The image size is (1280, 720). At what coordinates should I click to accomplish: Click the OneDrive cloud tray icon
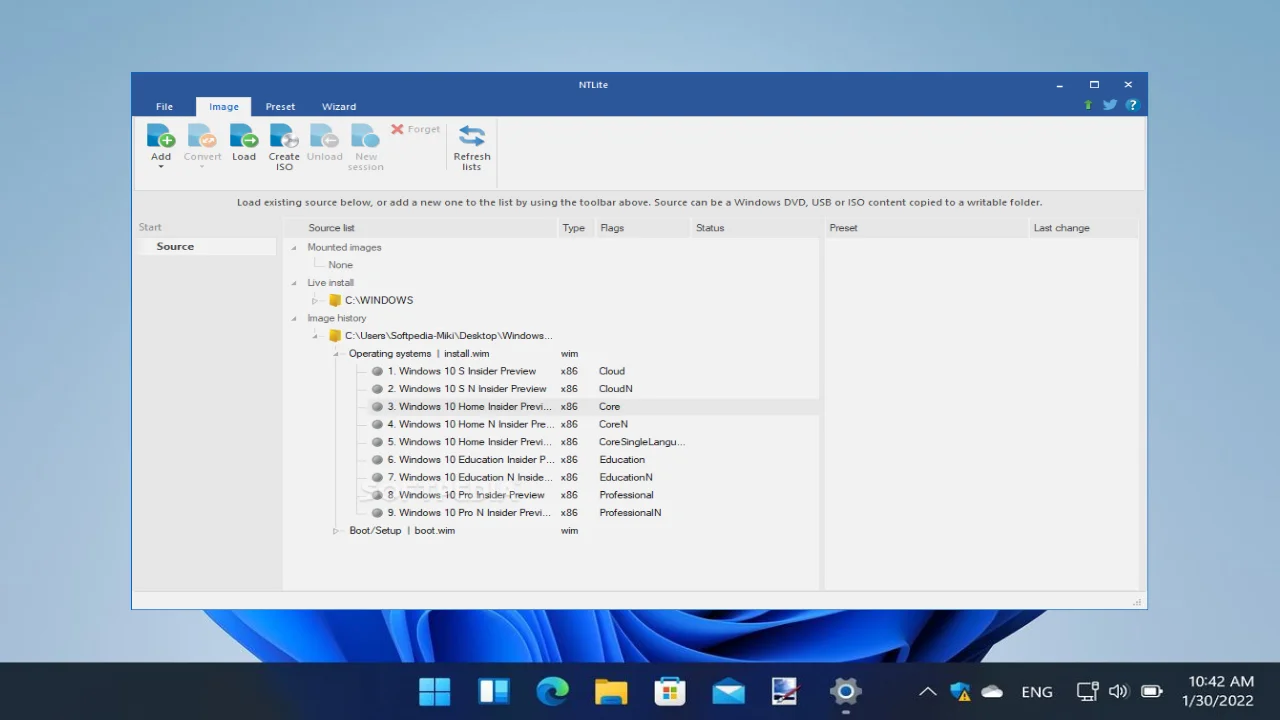click(x=992, y=691)
